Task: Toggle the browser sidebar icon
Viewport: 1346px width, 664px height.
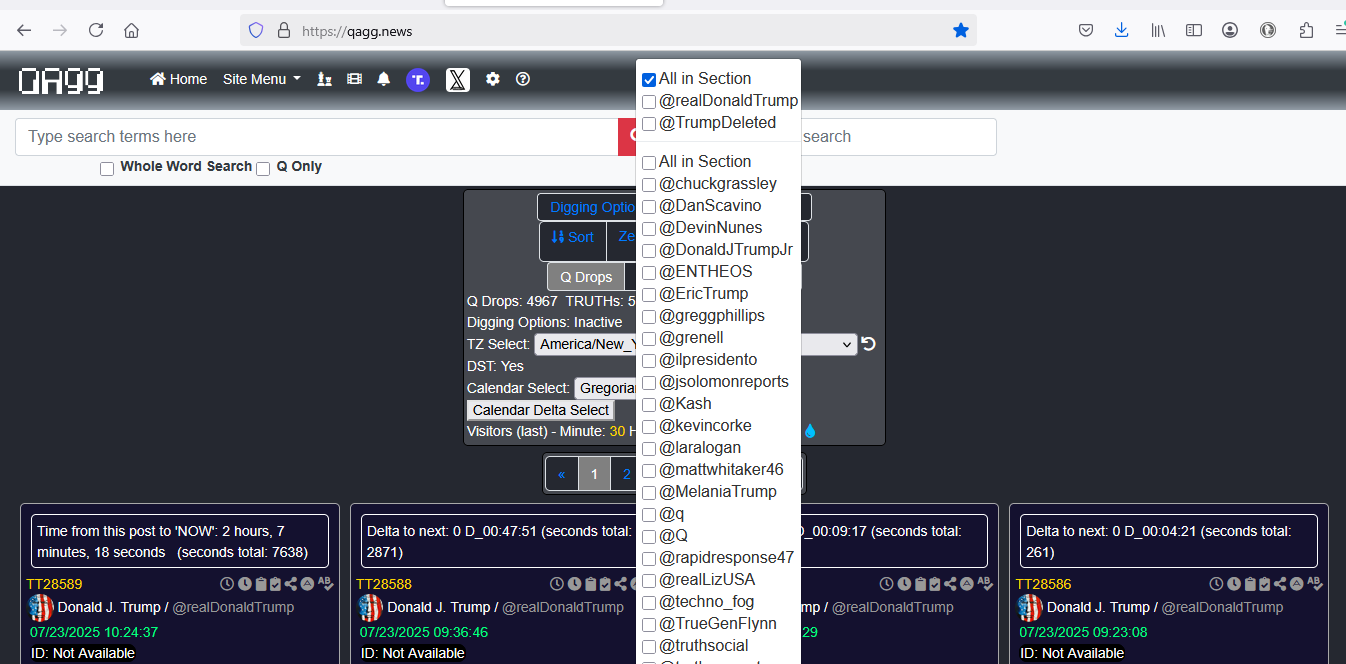Action: pyautogui.click(x=1194, y=31)
